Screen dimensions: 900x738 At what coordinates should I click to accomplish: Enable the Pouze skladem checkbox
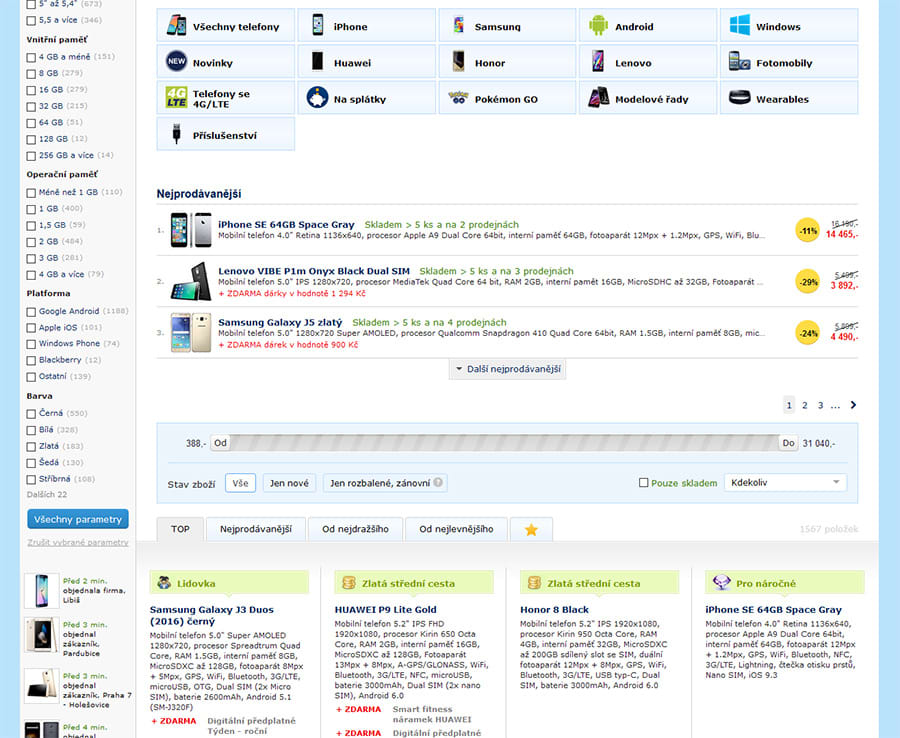click(643, 483)
